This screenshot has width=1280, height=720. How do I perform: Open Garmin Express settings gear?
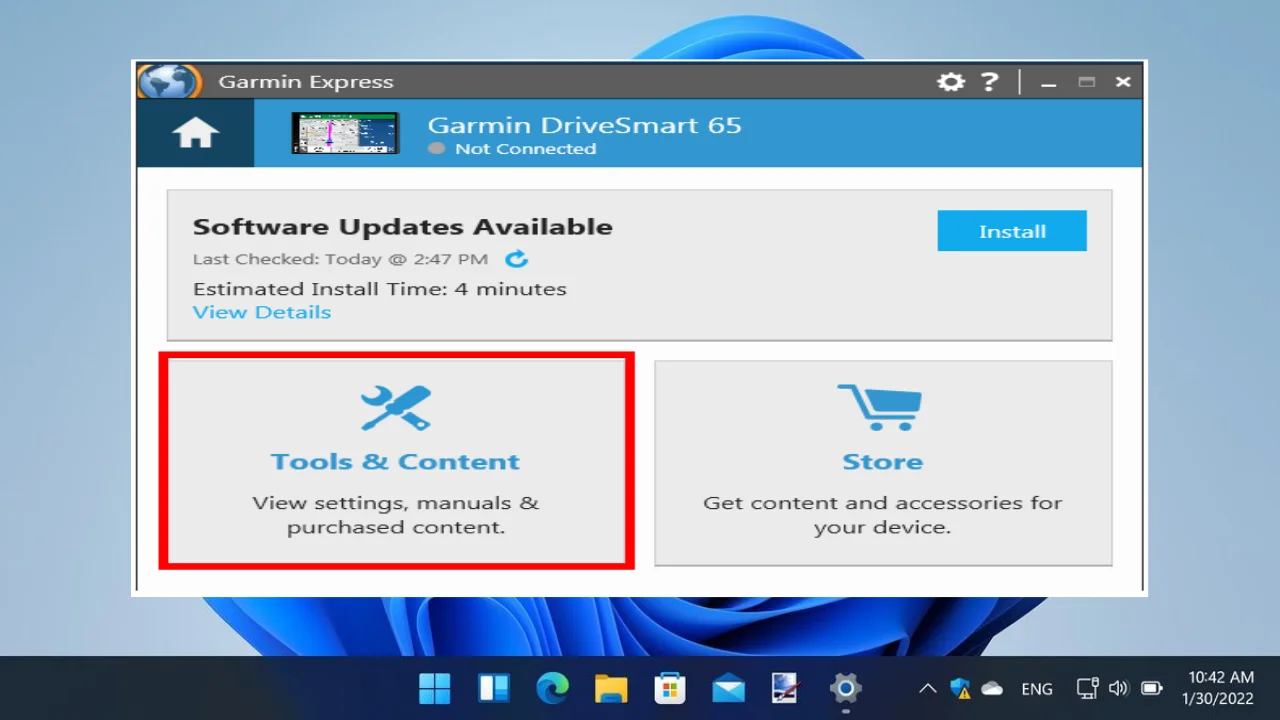[951, 82]
